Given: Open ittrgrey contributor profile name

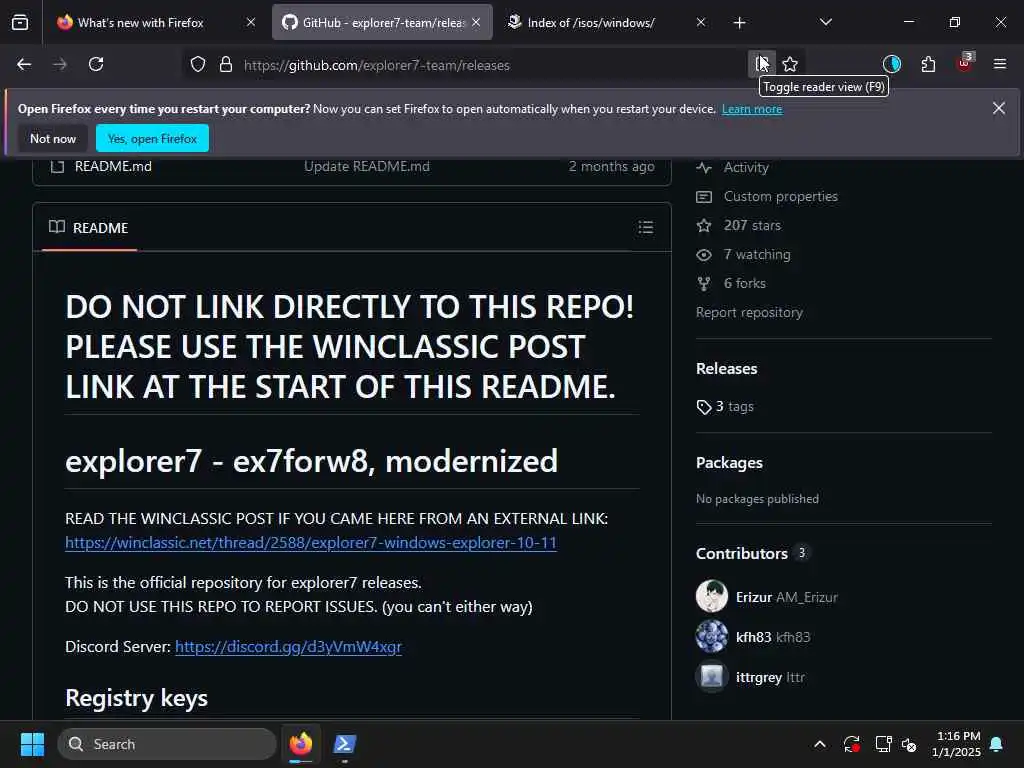Looking at the screenshot, I should point(758,677).
